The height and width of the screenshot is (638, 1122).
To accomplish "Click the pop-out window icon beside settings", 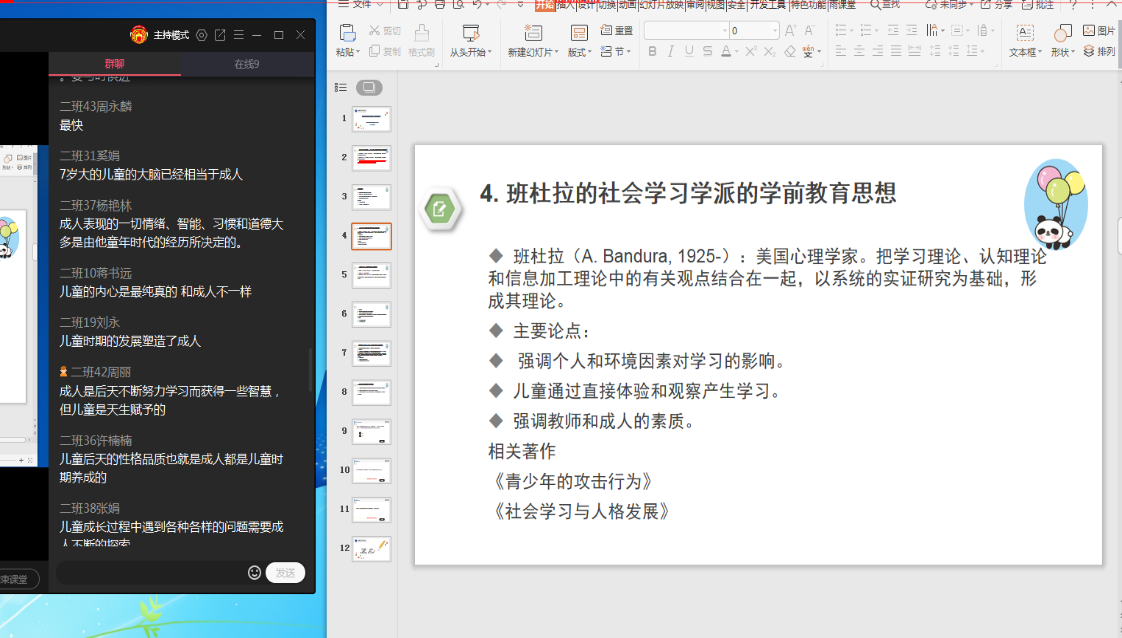I will tap(220, 35).
